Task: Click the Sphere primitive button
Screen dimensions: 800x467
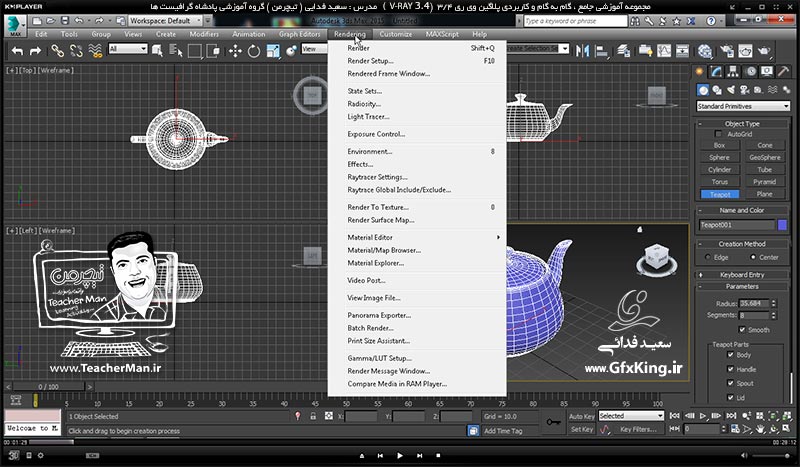Action: pos(719,158)
